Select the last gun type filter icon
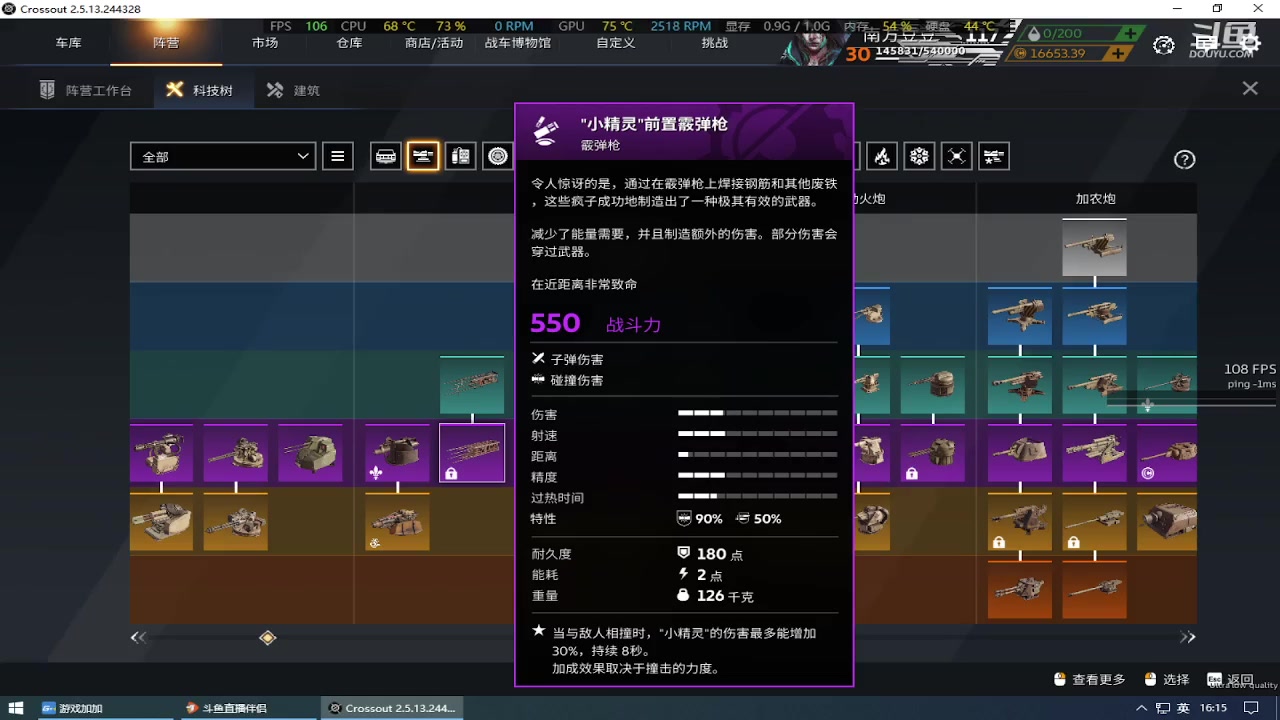The height and width of the screenshot is (720, 1280). point(994,156)
